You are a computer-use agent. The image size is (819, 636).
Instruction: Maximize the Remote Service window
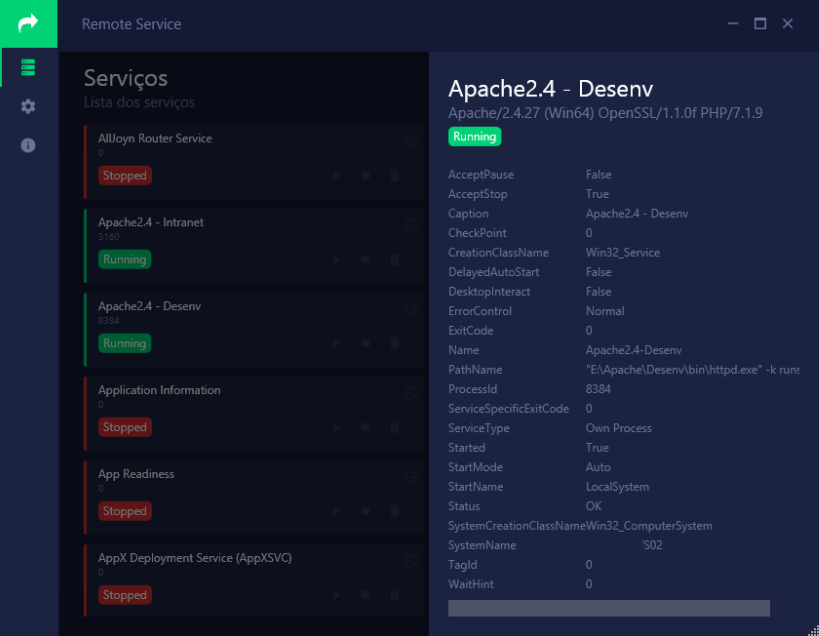pyautogui.click(x=760, y=23)
